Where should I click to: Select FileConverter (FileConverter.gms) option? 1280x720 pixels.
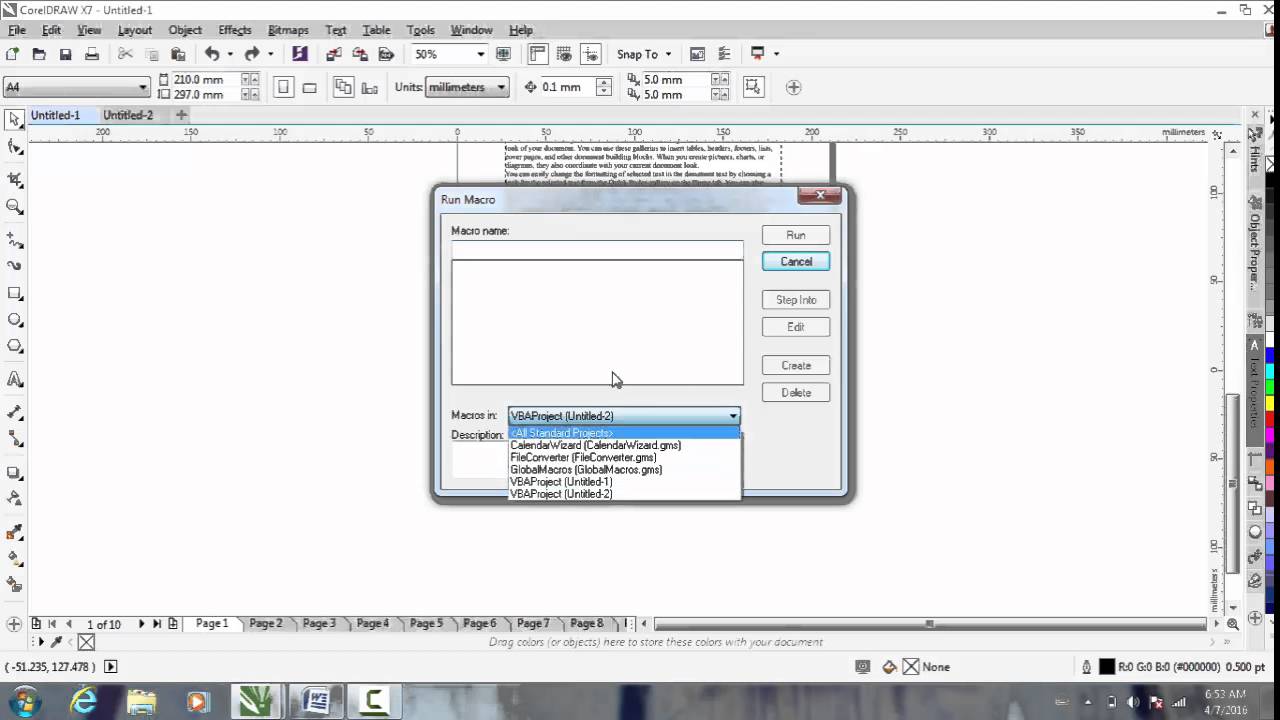(x=625, y=457)
